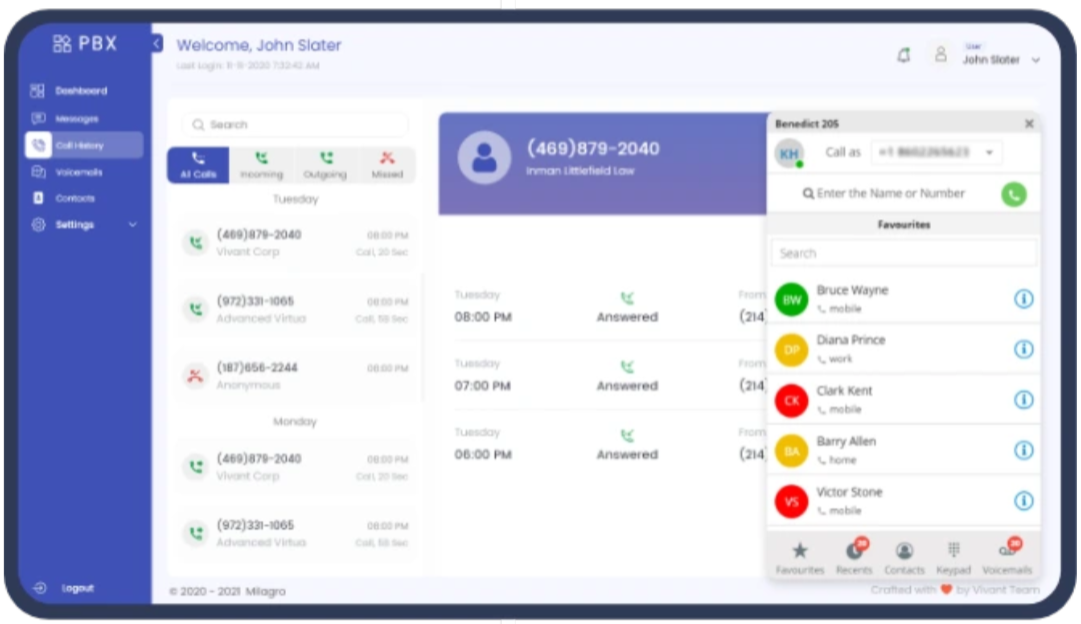Click the Diana Prince DP avatar
This screenshot has height=624, width=1081.
click(x=791, y=349)
